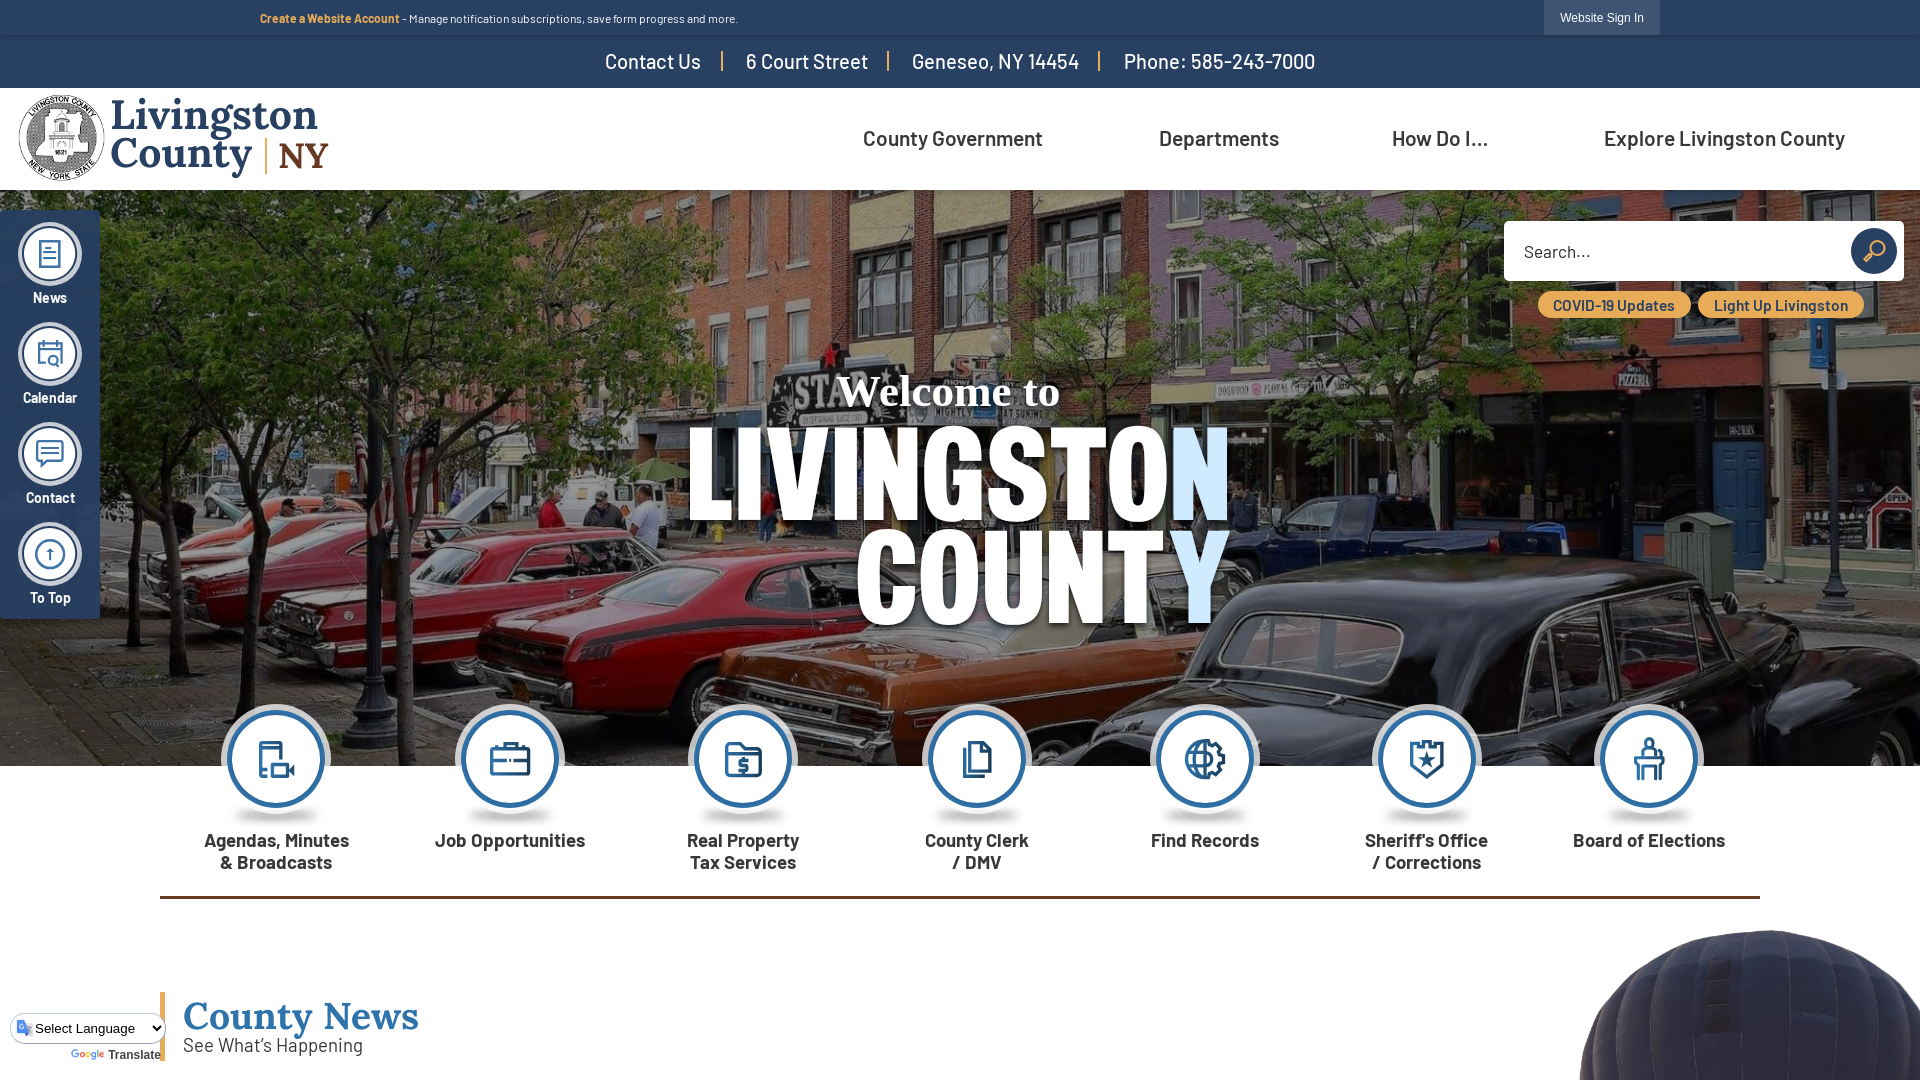Click the Board of Elections text label

(1649, 840)
